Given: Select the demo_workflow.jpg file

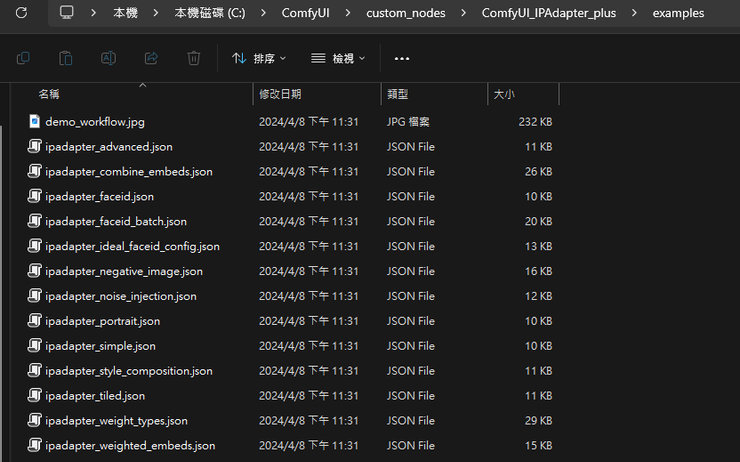Looking at the screenshot, I should point(95,122).
